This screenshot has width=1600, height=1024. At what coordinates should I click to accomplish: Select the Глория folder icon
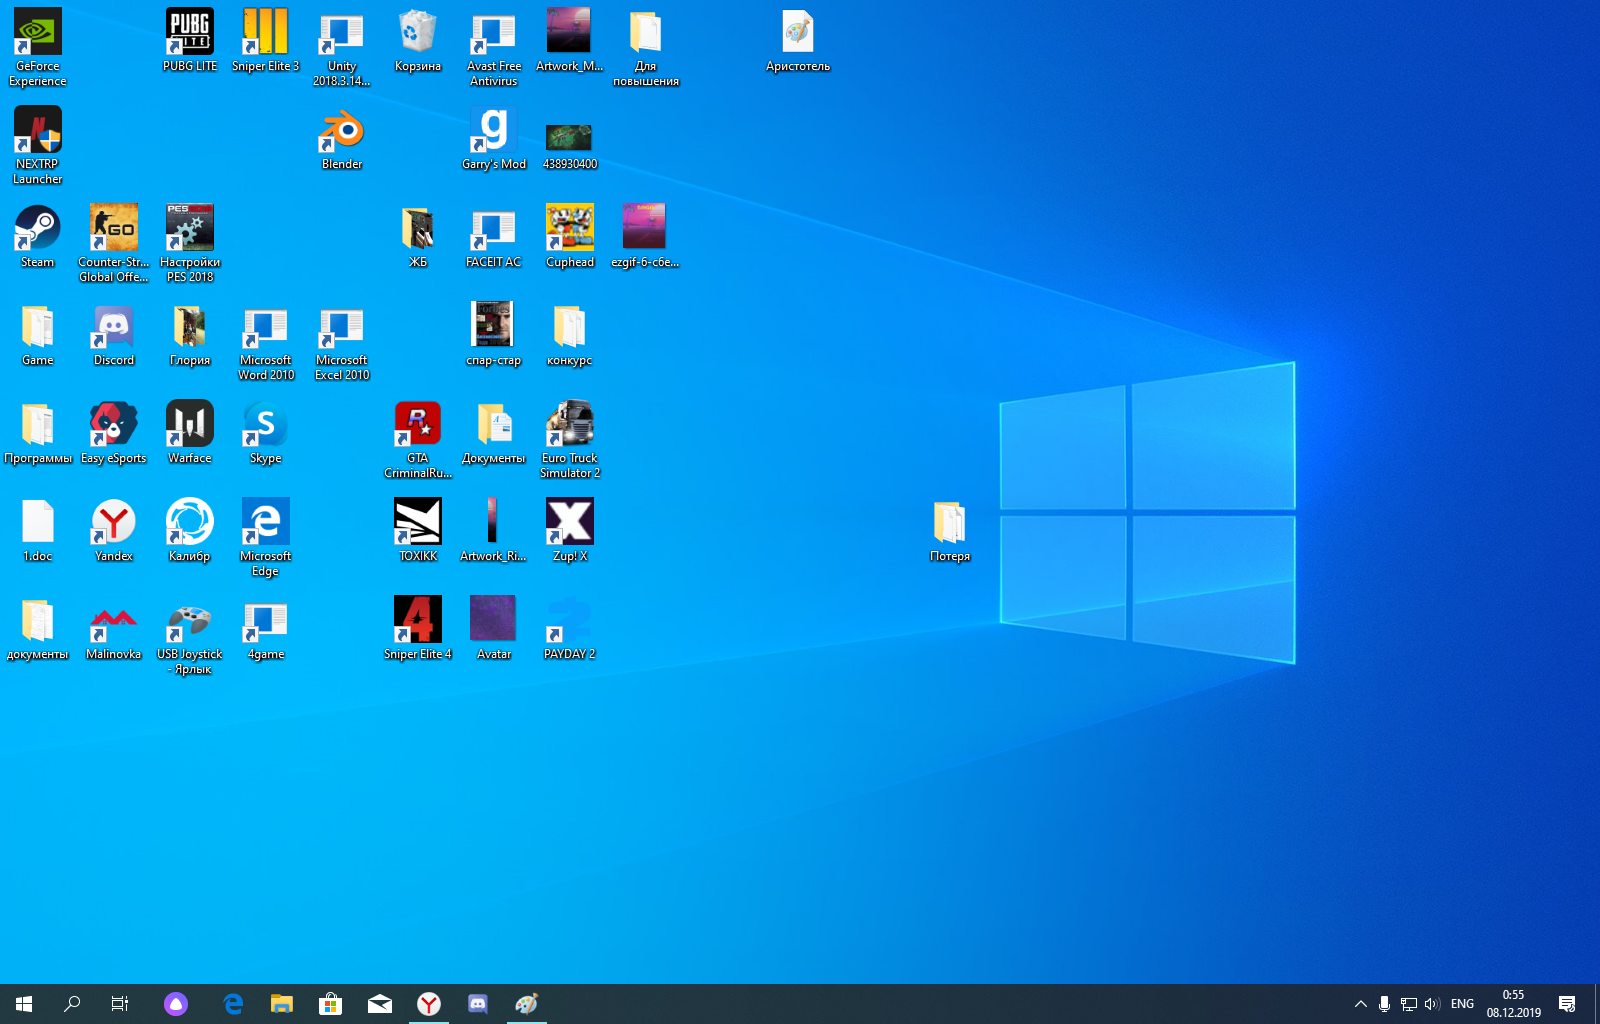190,334
